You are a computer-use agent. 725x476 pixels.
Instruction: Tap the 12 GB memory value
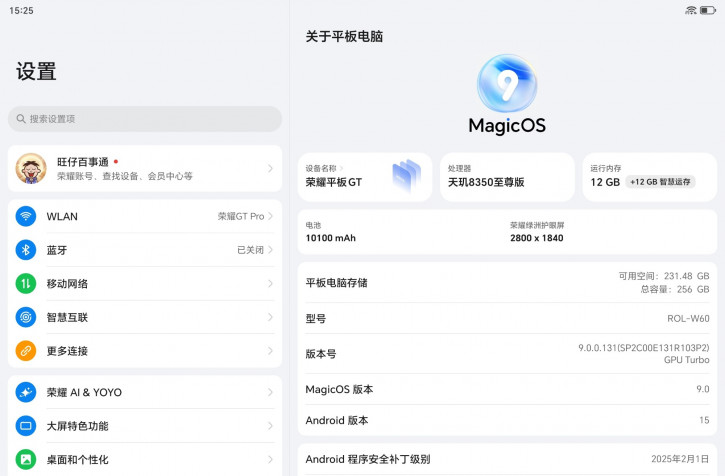tap(605, 182)
